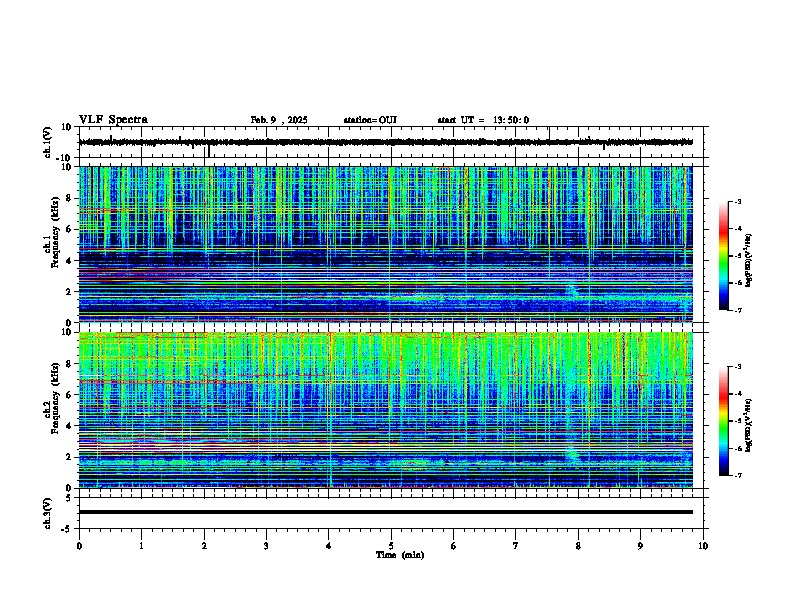Click time axis tick label "2"
The width and height of the screenshot is (792, 612).
click(204, 546)
